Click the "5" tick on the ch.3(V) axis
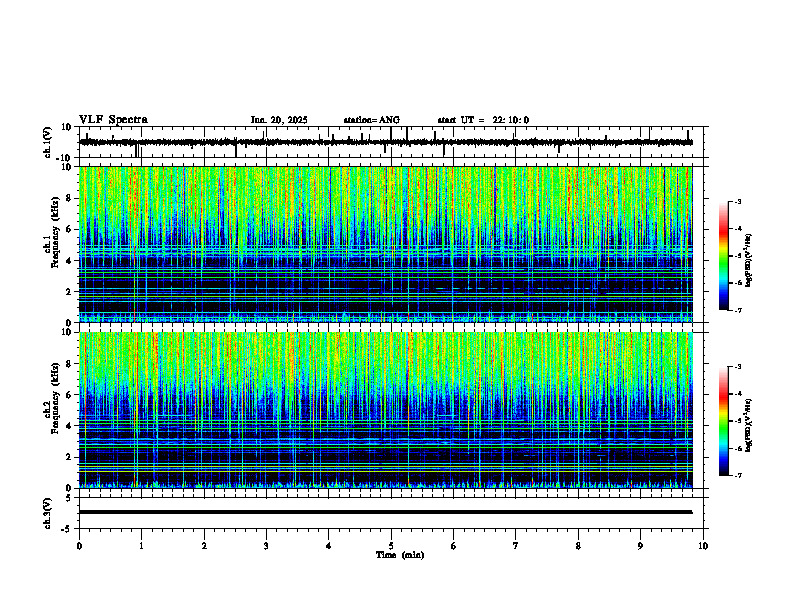The image size is (792, 612). (69, 498)
